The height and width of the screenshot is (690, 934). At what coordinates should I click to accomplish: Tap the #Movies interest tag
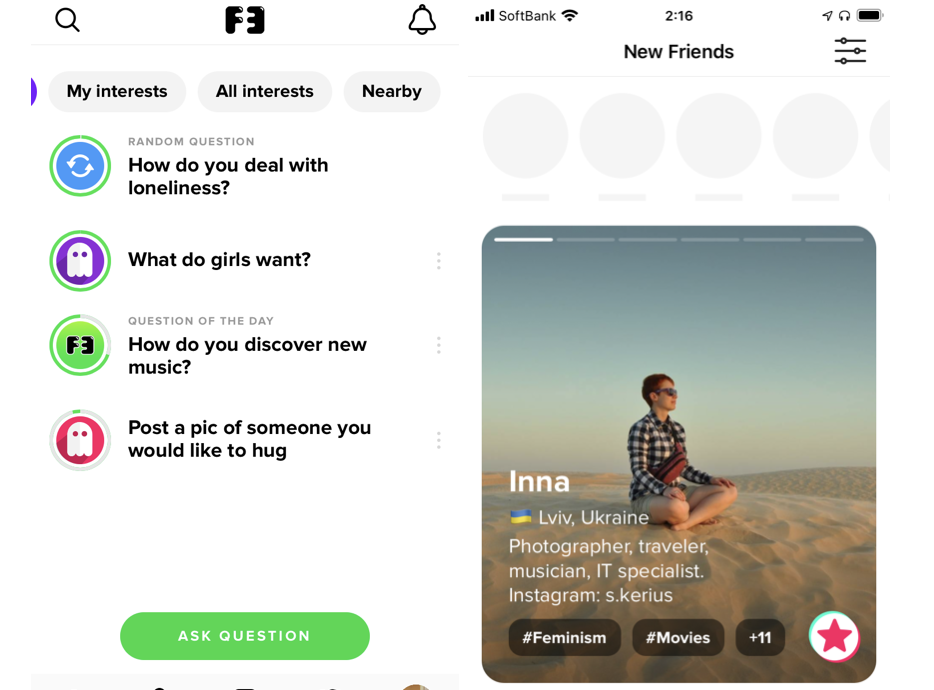[678, 638]
